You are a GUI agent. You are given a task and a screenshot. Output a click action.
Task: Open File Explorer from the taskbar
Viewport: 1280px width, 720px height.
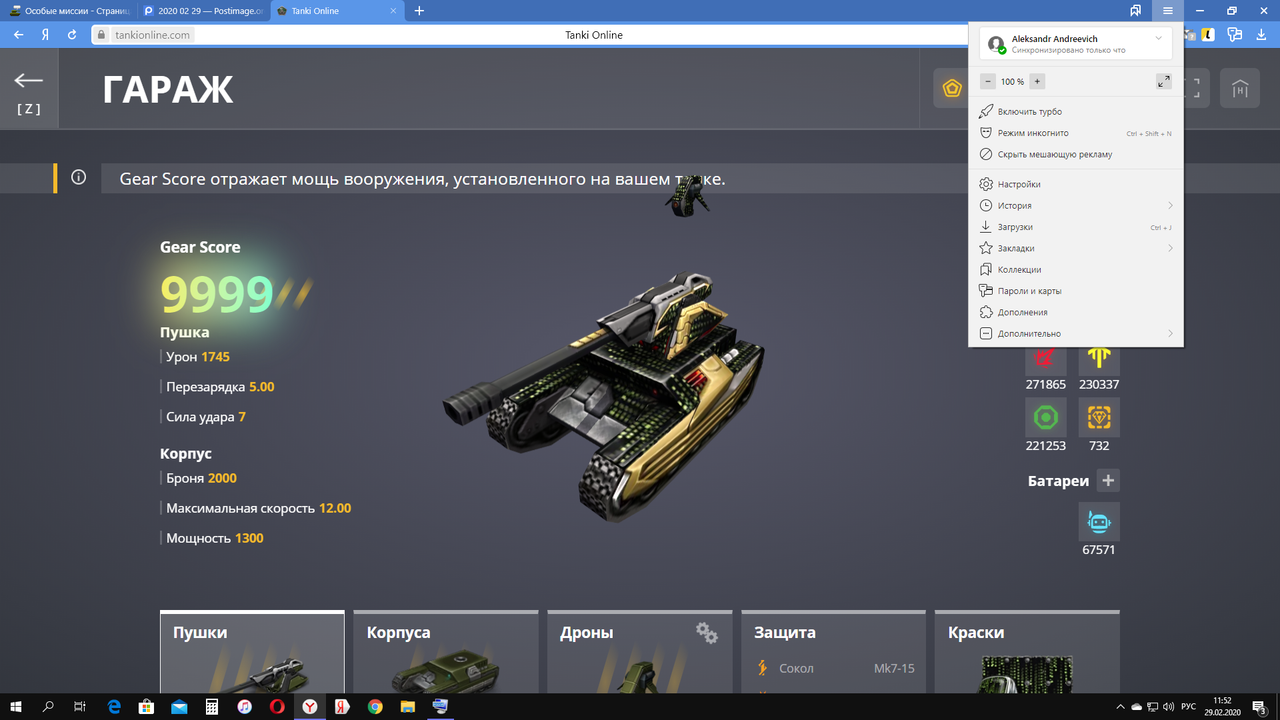tap(408, 707)
